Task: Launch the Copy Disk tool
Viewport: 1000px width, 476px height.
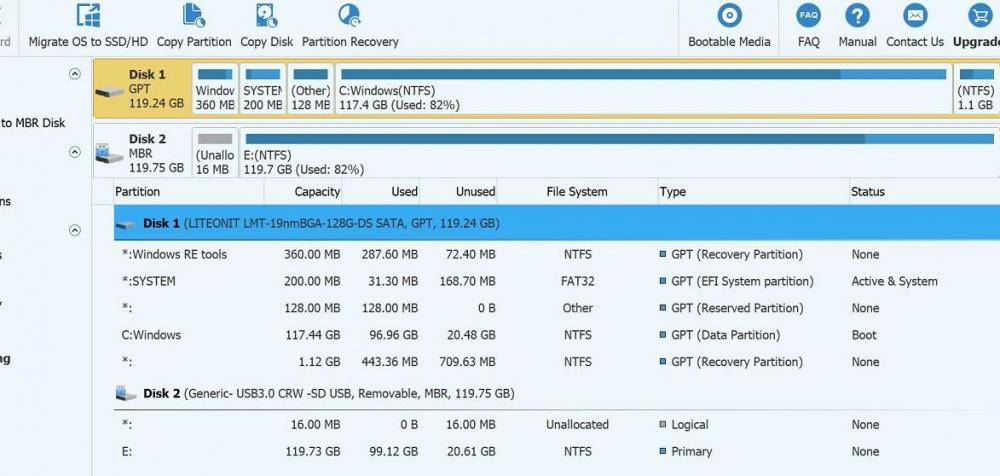Action: click(267, 16)
